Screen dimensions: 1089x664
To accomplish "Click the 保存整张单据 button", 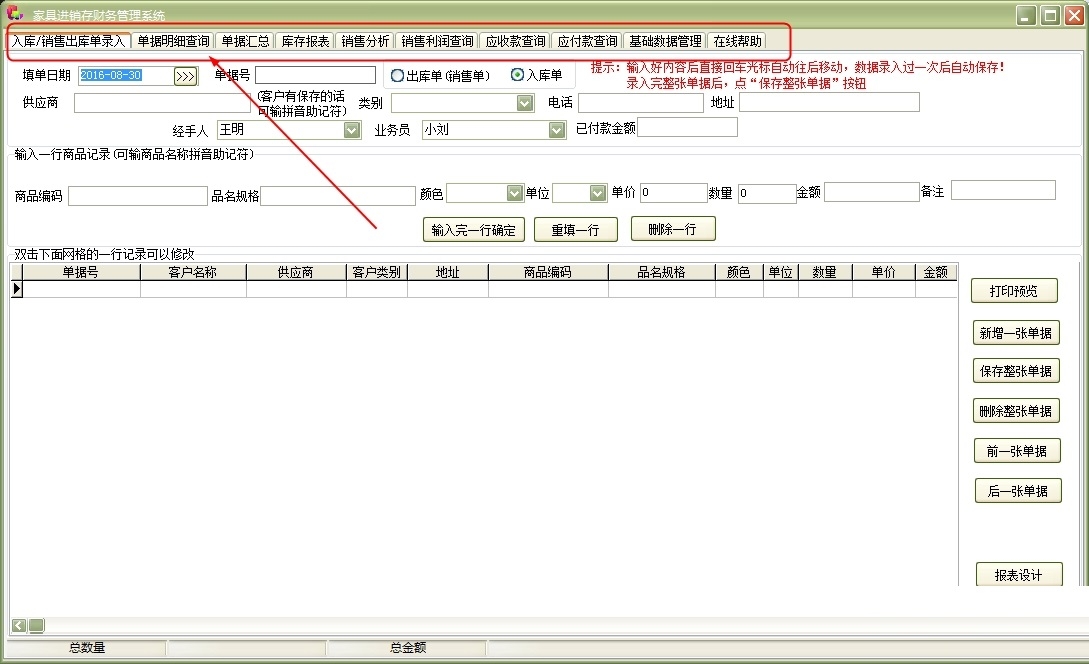I will point(1015,371).
